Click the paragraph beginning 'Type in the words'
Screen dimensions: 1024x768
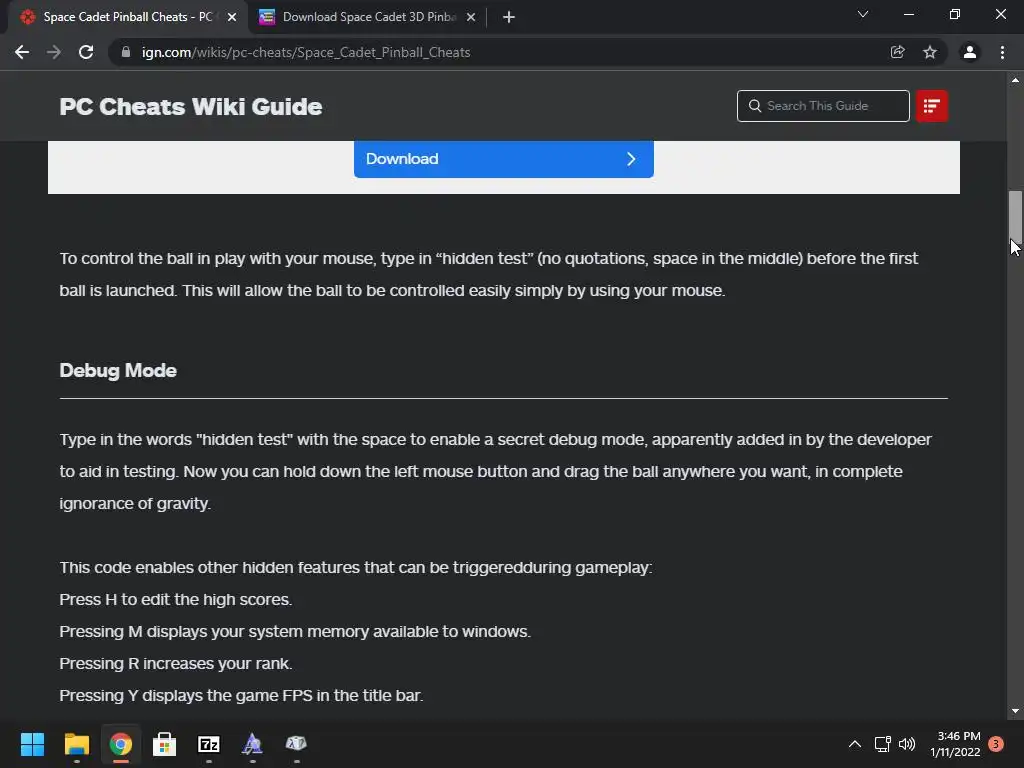click(x=496, y=472)
